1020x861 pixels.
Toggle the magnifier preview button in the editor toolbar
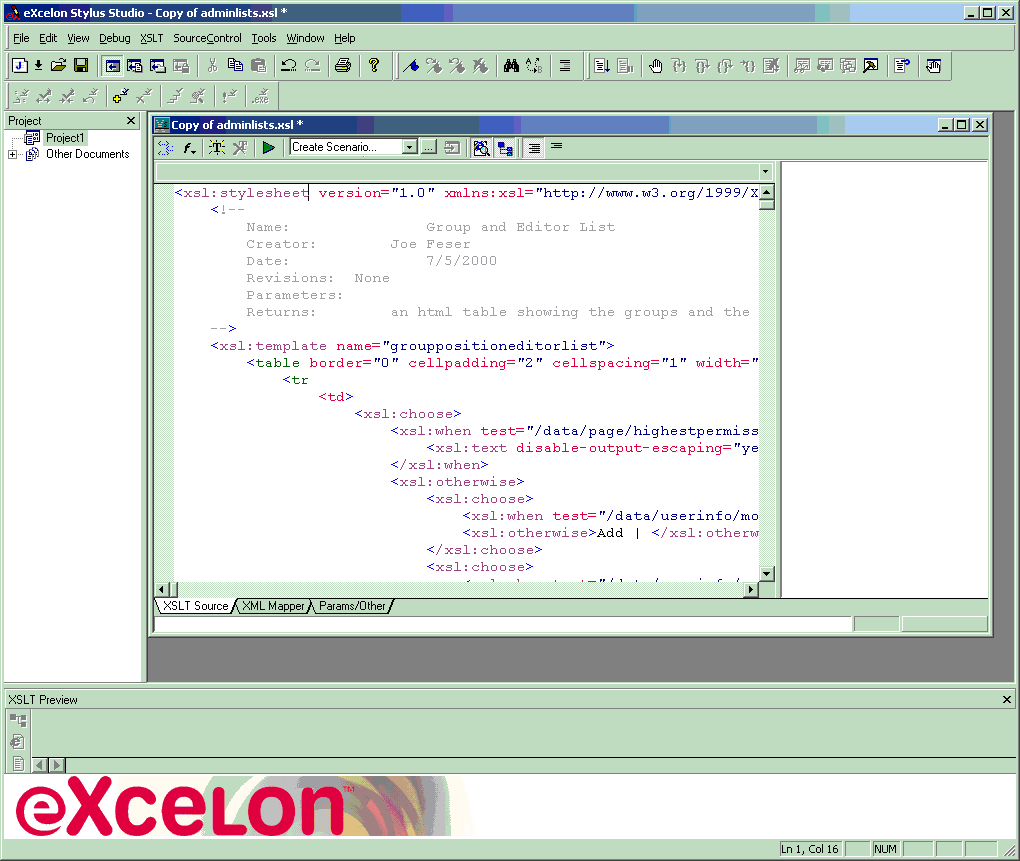pyautogui.click(x=482, y=148)
